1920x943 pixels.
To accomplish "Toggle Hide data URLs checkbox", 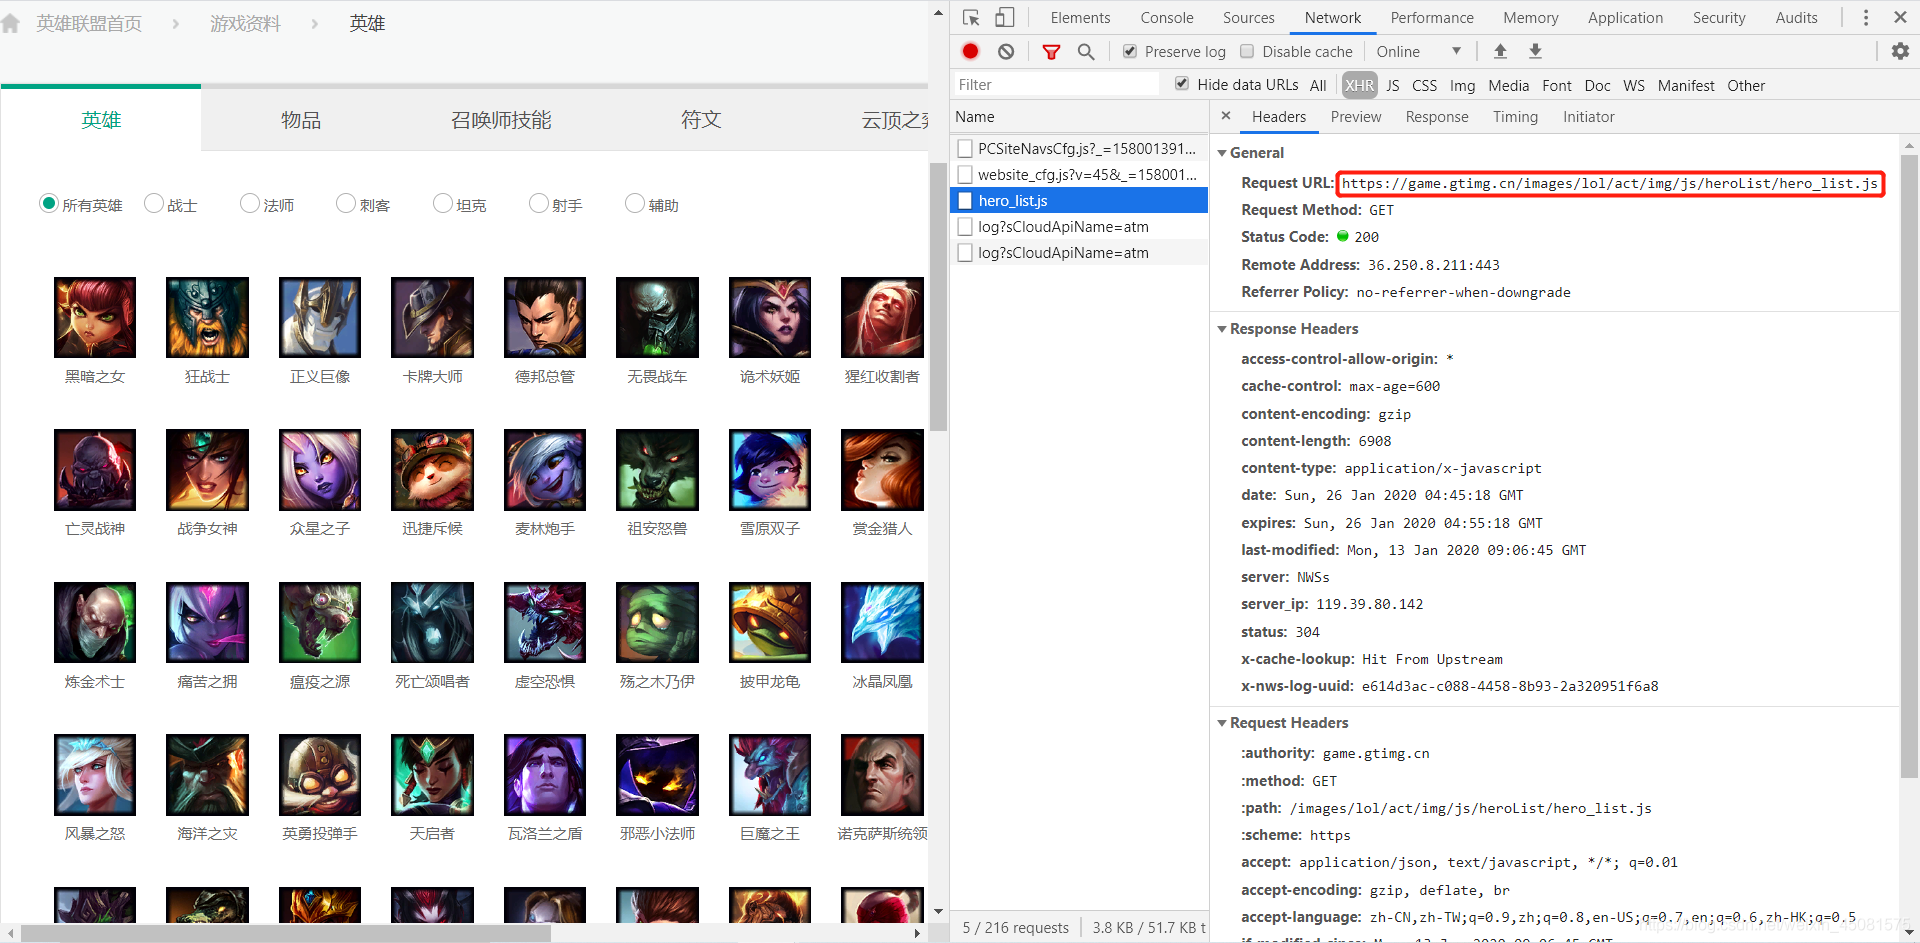I will [1182, 84].
